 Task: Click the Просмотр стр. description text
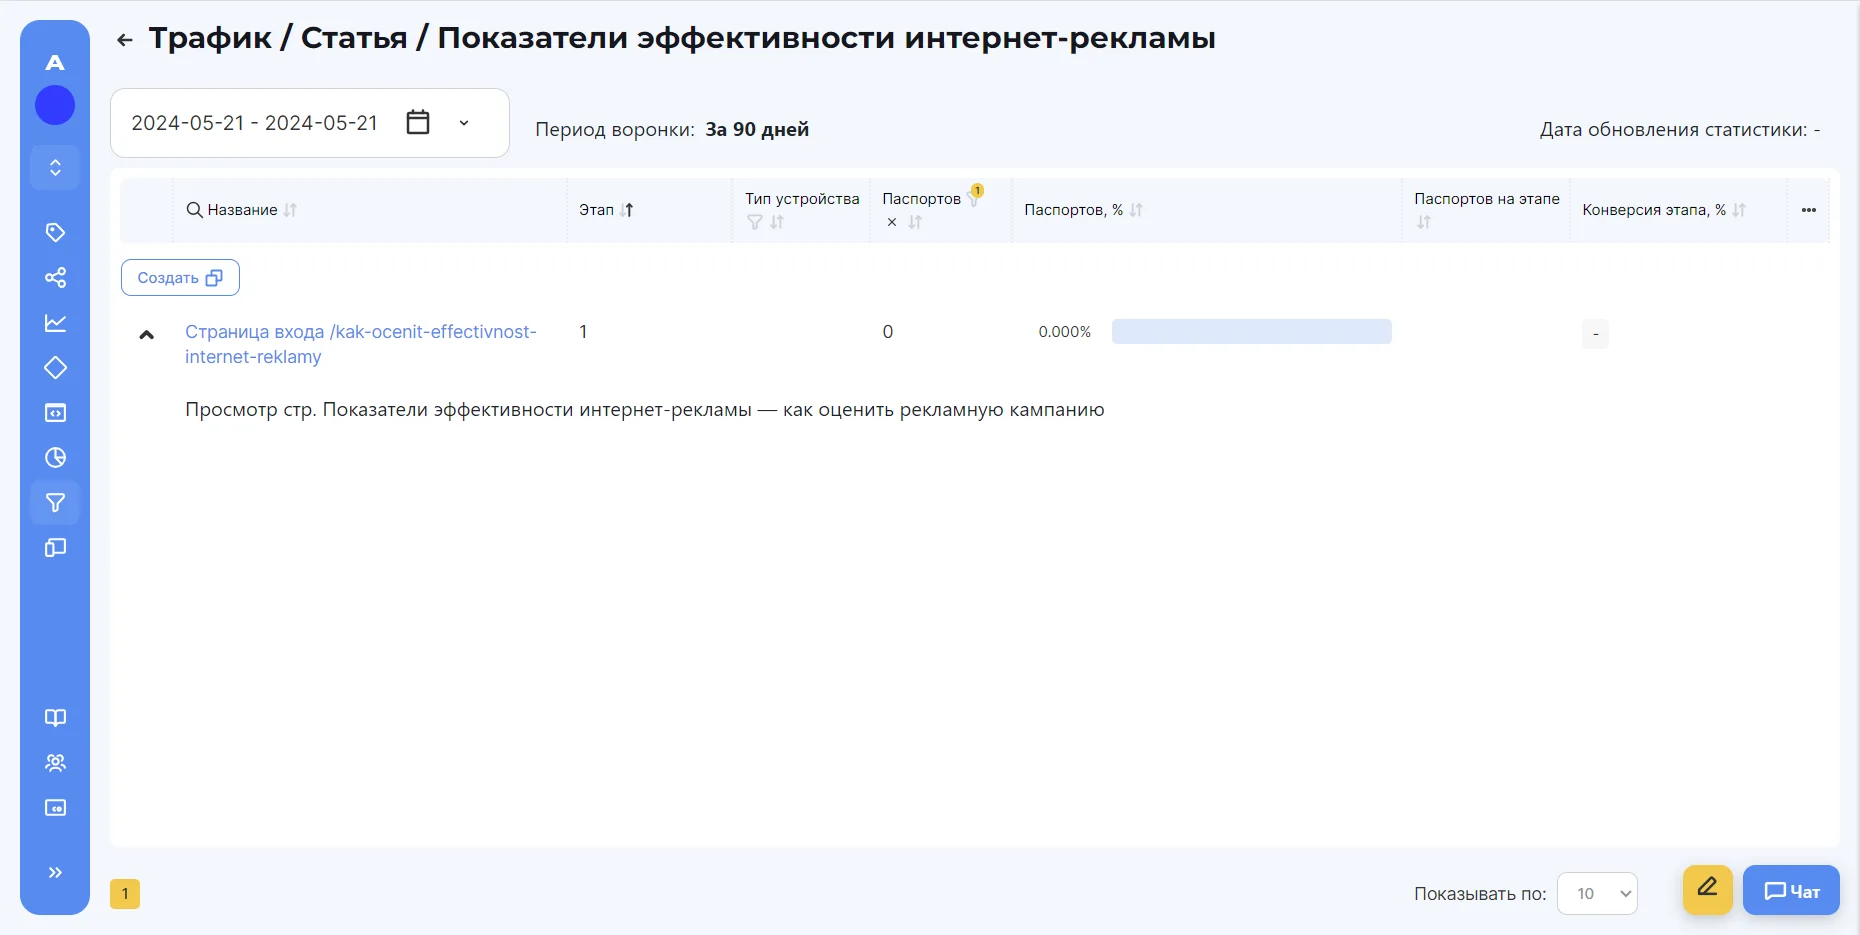[645, 410]
